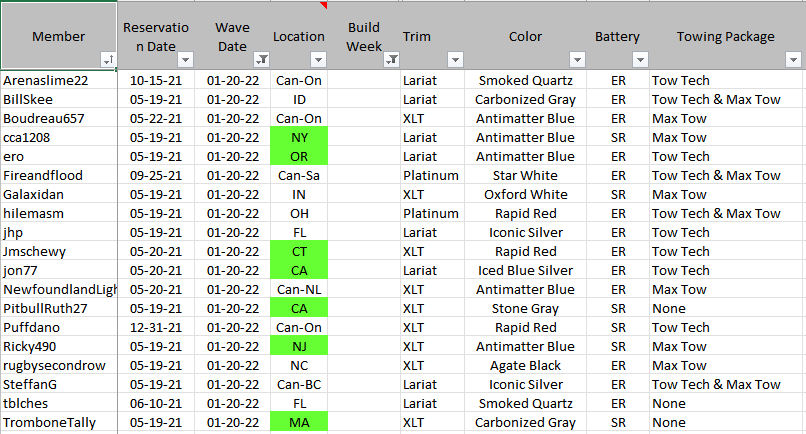Open the Battery column filter dropdown
This screenshot has width=806, height=434.
click(640, 60)
